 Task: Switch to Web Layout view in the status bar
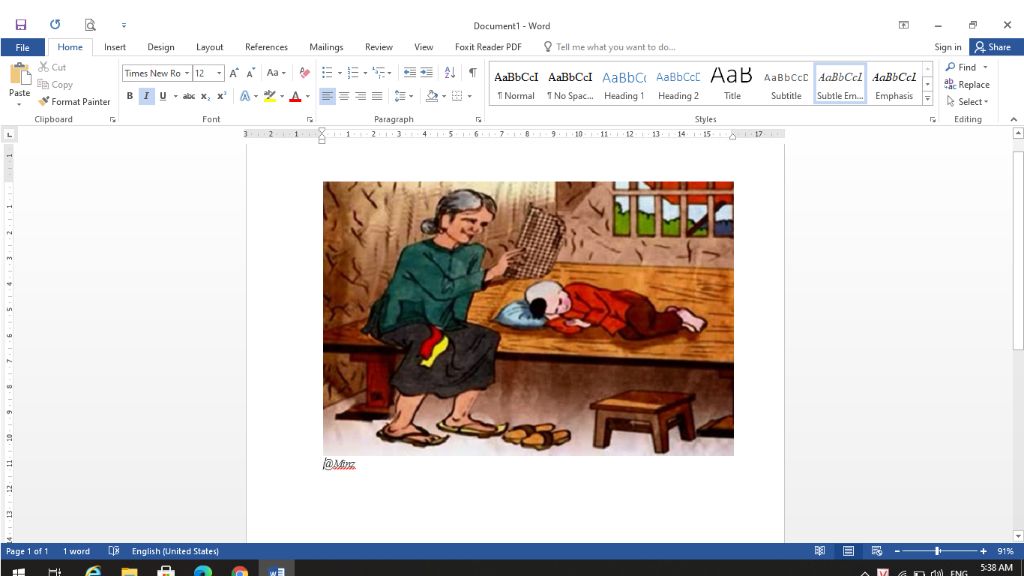pyautogui.click(x=877, y=551)
